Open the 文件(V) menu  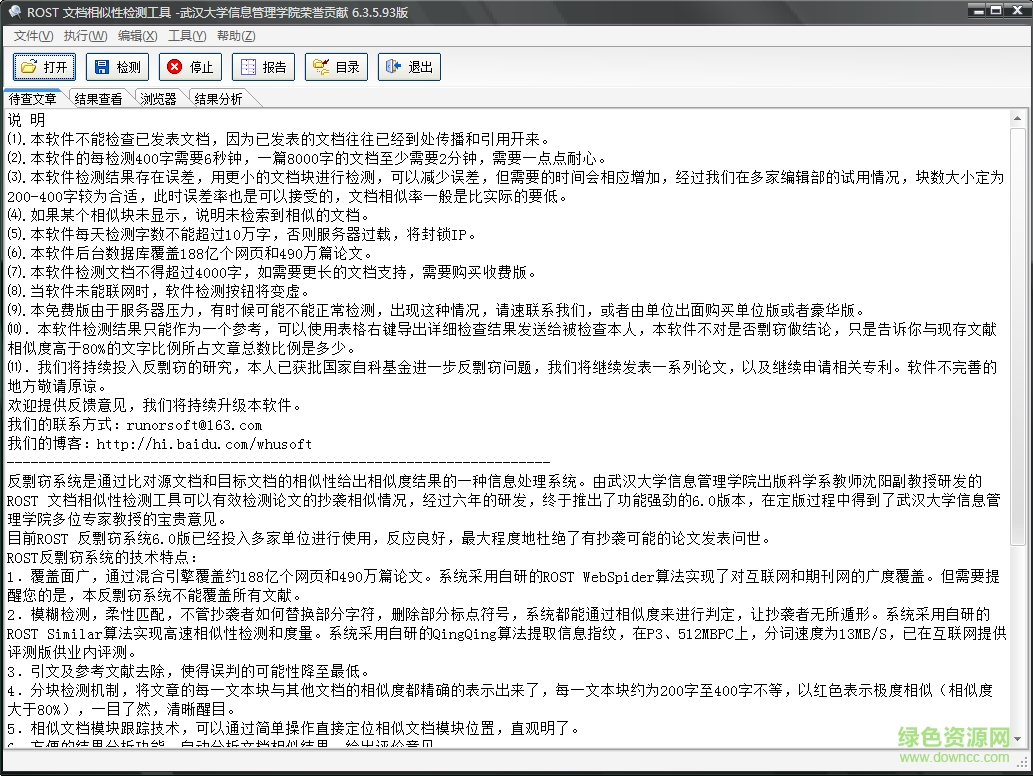click(33, 35)
